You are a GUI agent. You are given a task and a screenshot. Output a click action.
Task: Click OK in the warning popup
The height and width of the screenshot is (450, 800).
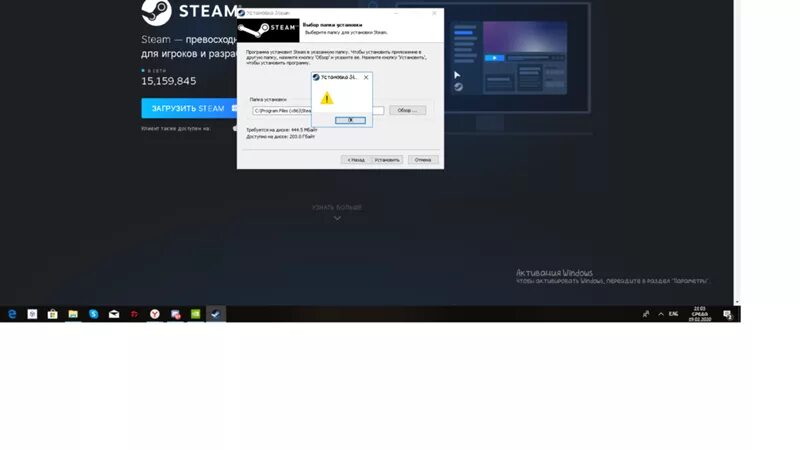coord(350,120)
